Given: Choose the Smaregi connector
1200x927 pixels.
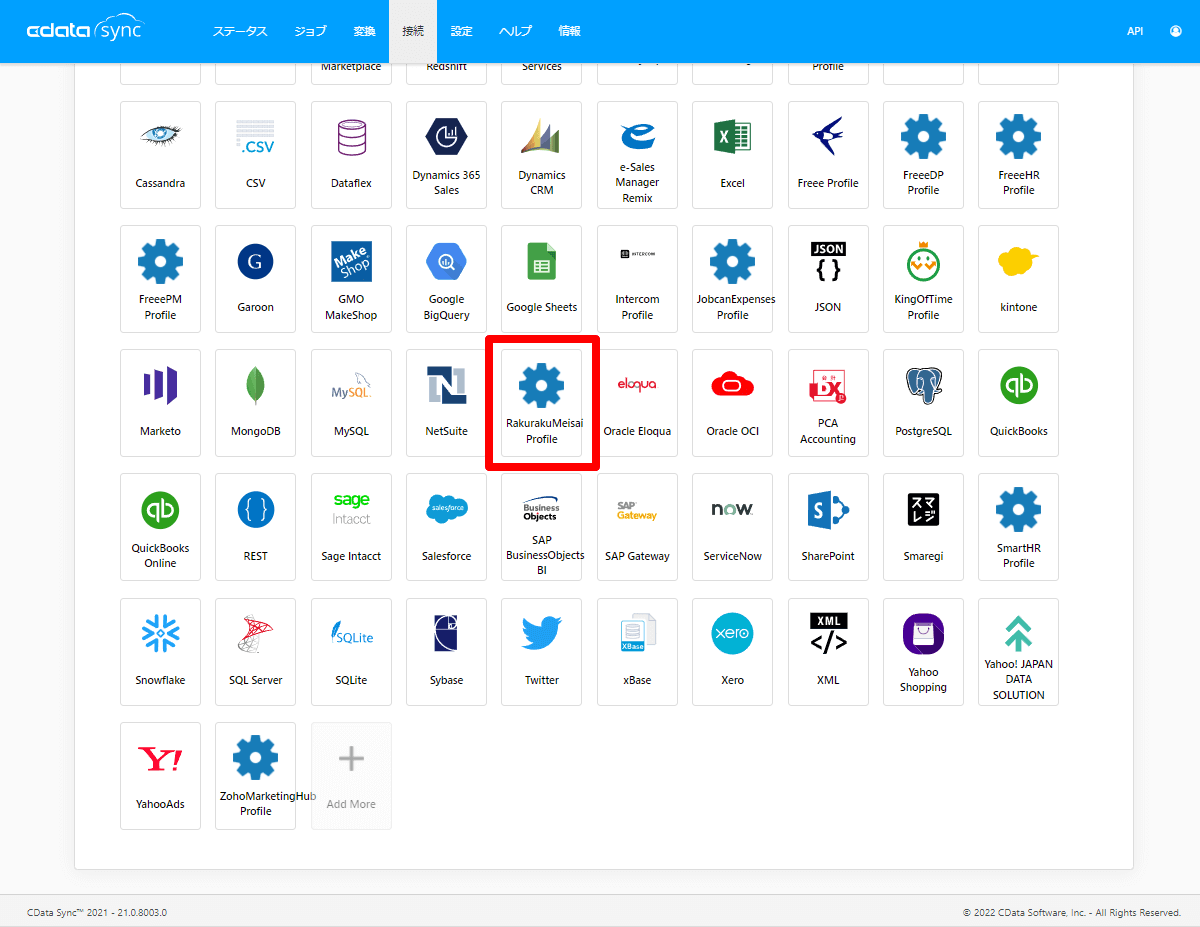Looking at the screenshot, I should 923,527.
